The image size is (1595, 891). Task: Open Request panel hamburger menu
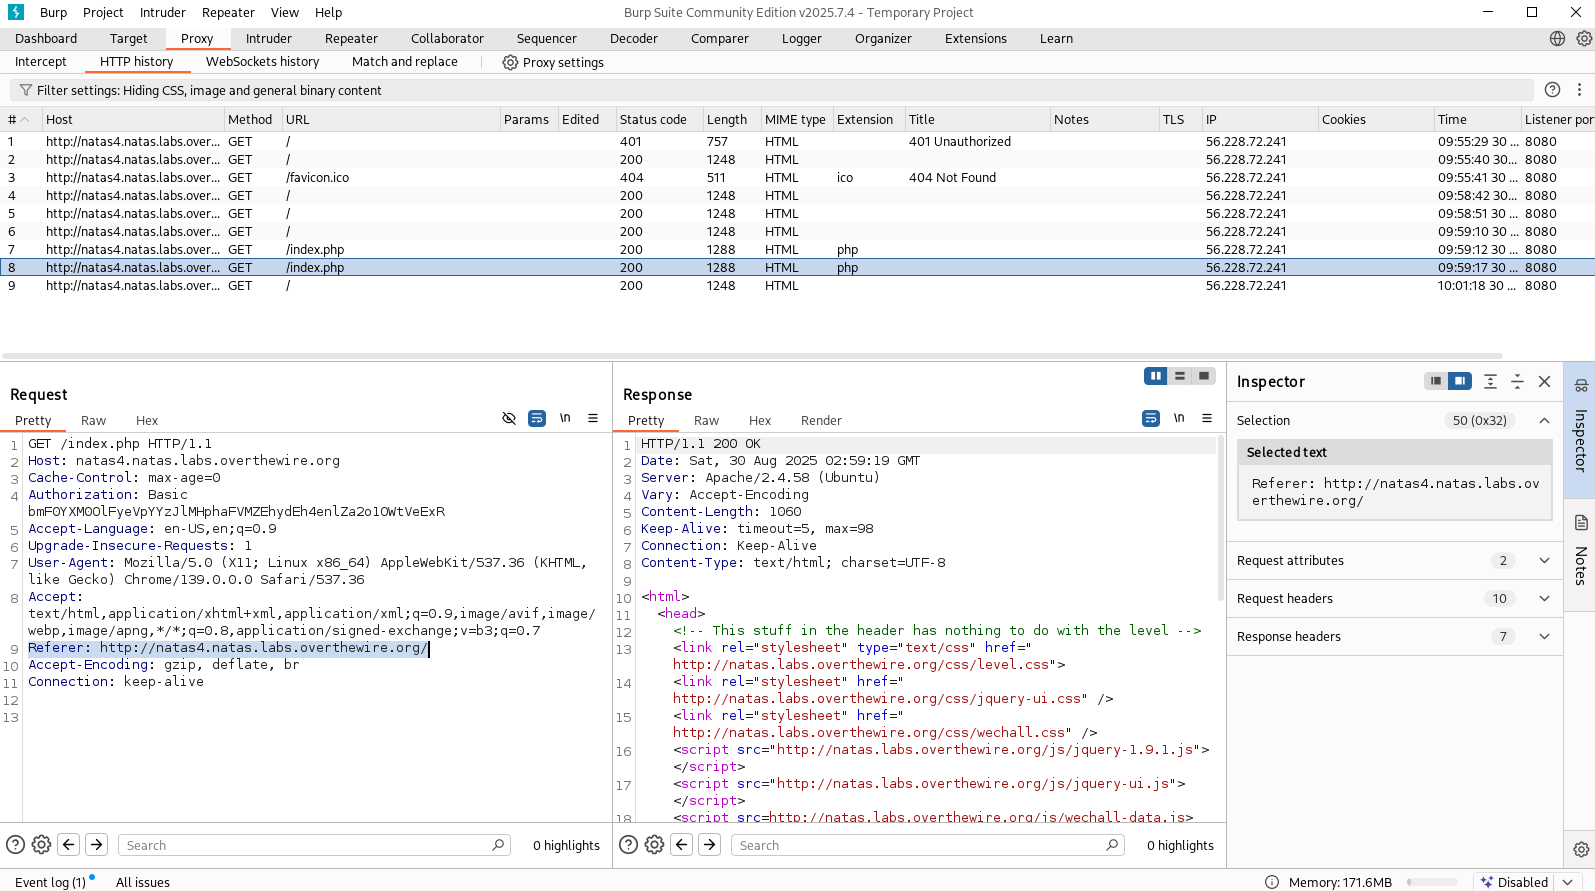[x=593, y=418]
